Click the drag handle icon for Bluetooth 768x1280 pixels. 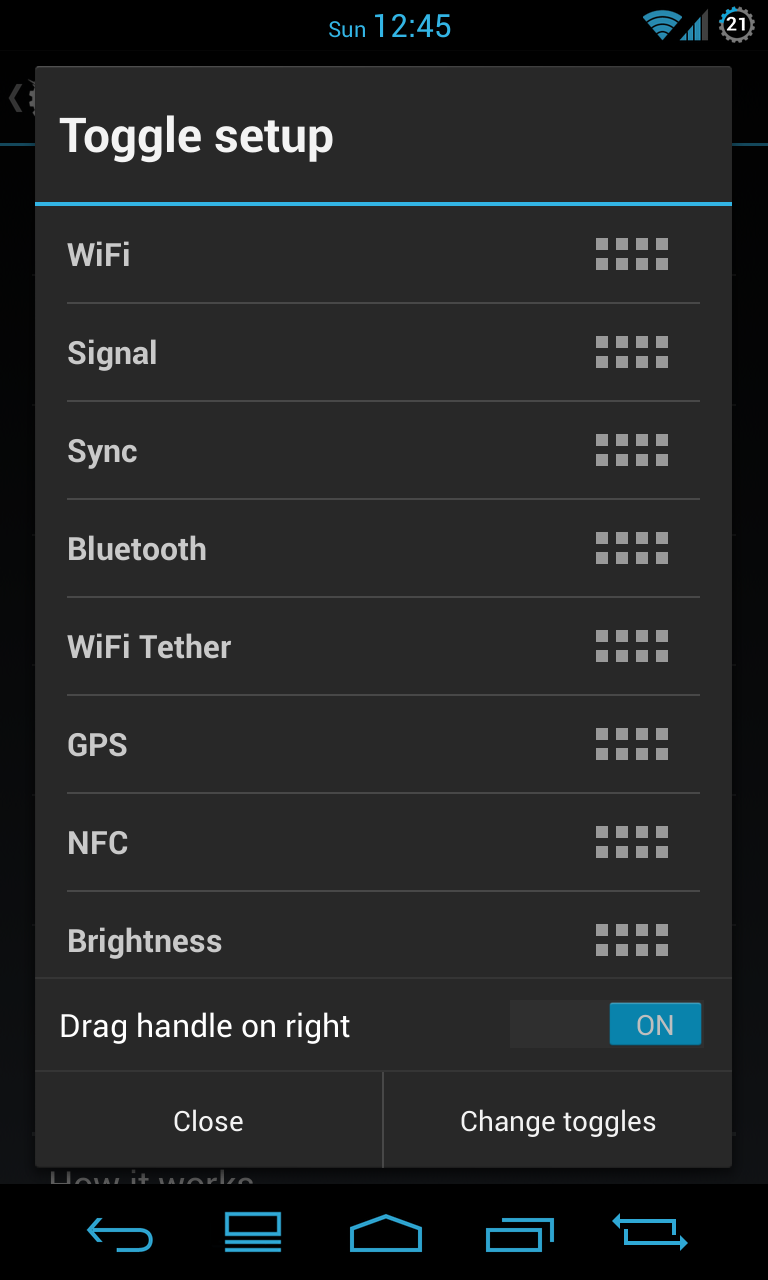(632, 548)
